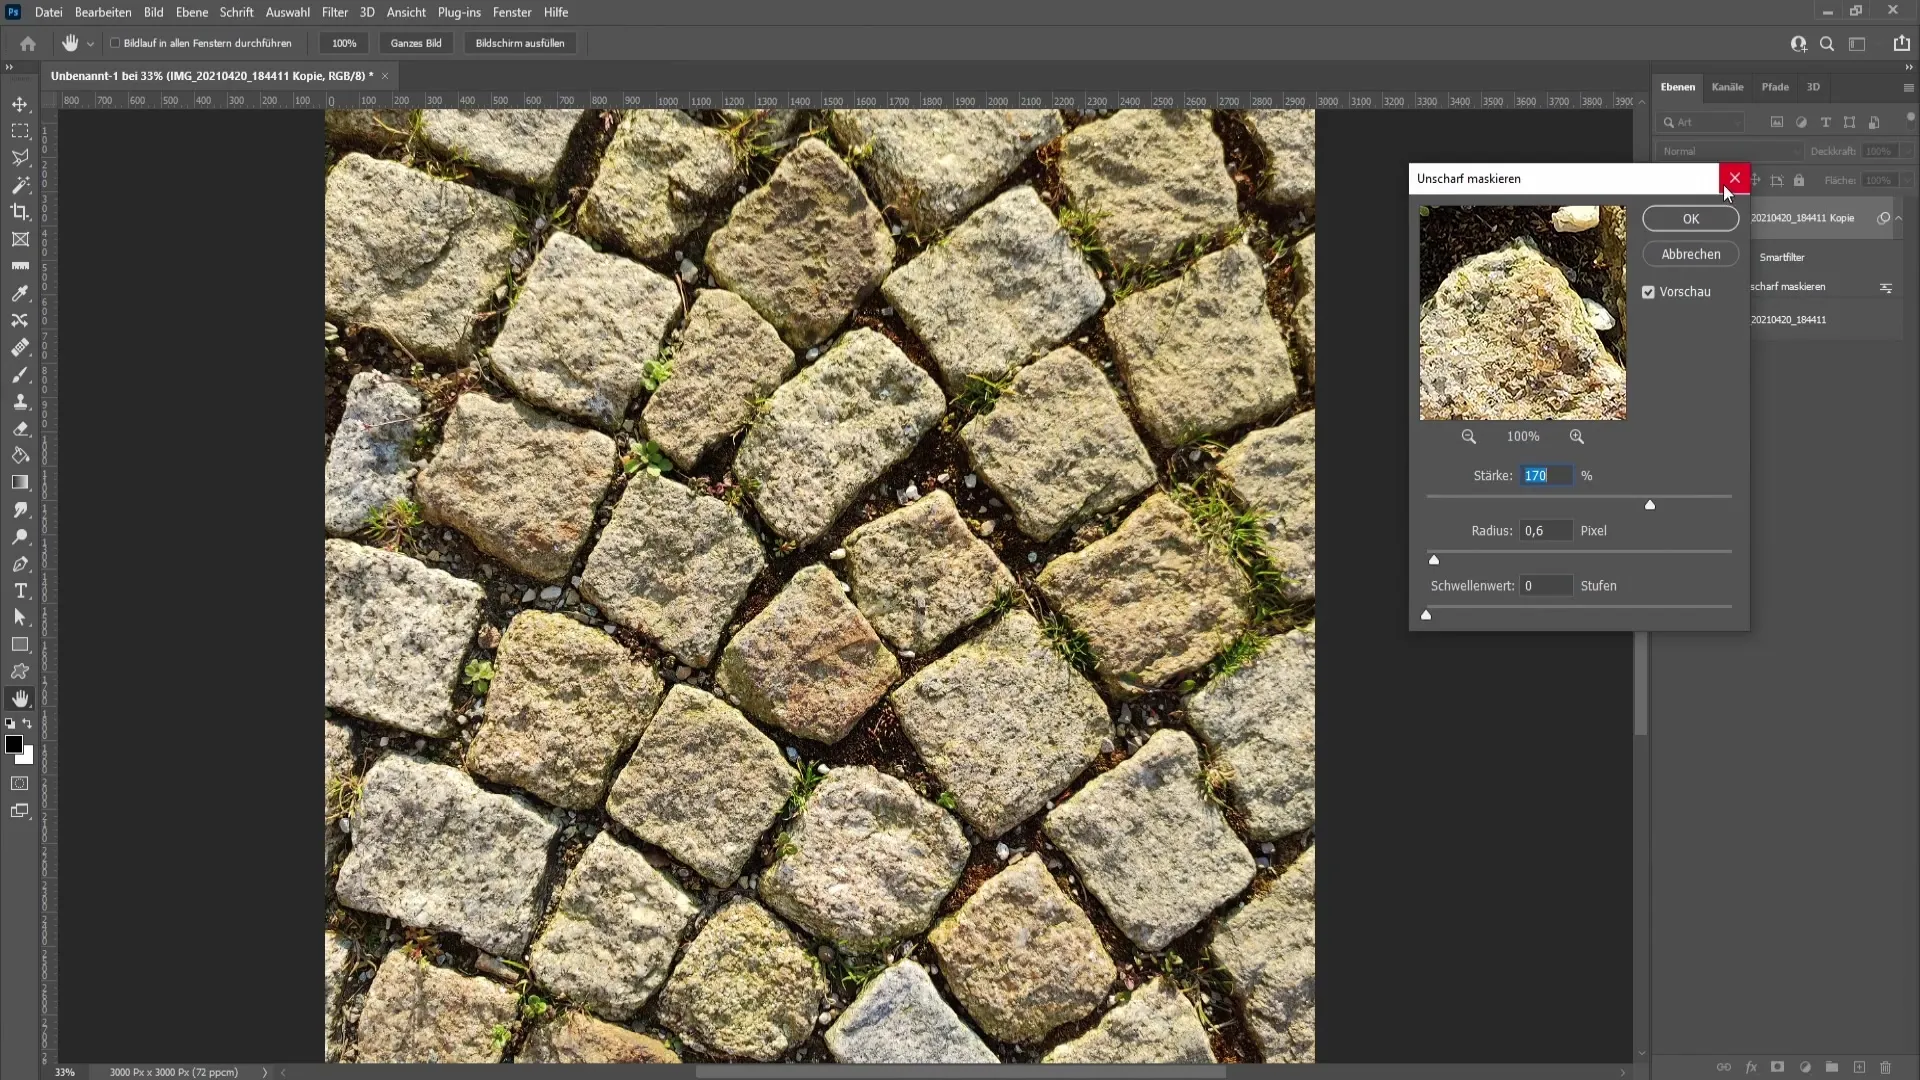Open the Bearbeiten menu
This screenshot has width=1920, height=1080.
(103, 12)
